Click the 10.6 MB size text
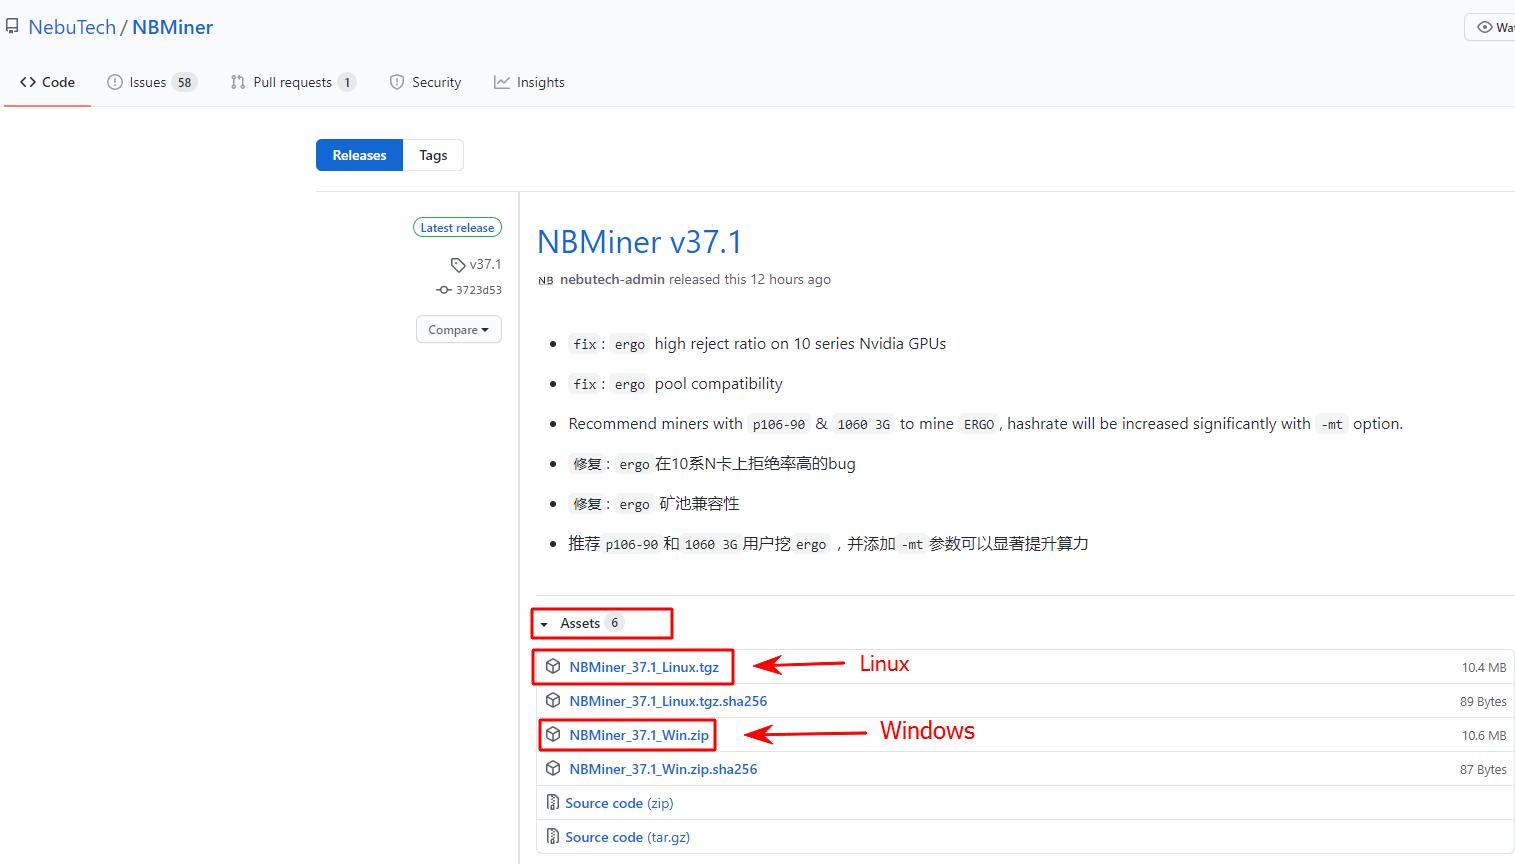 [1484, 735]
